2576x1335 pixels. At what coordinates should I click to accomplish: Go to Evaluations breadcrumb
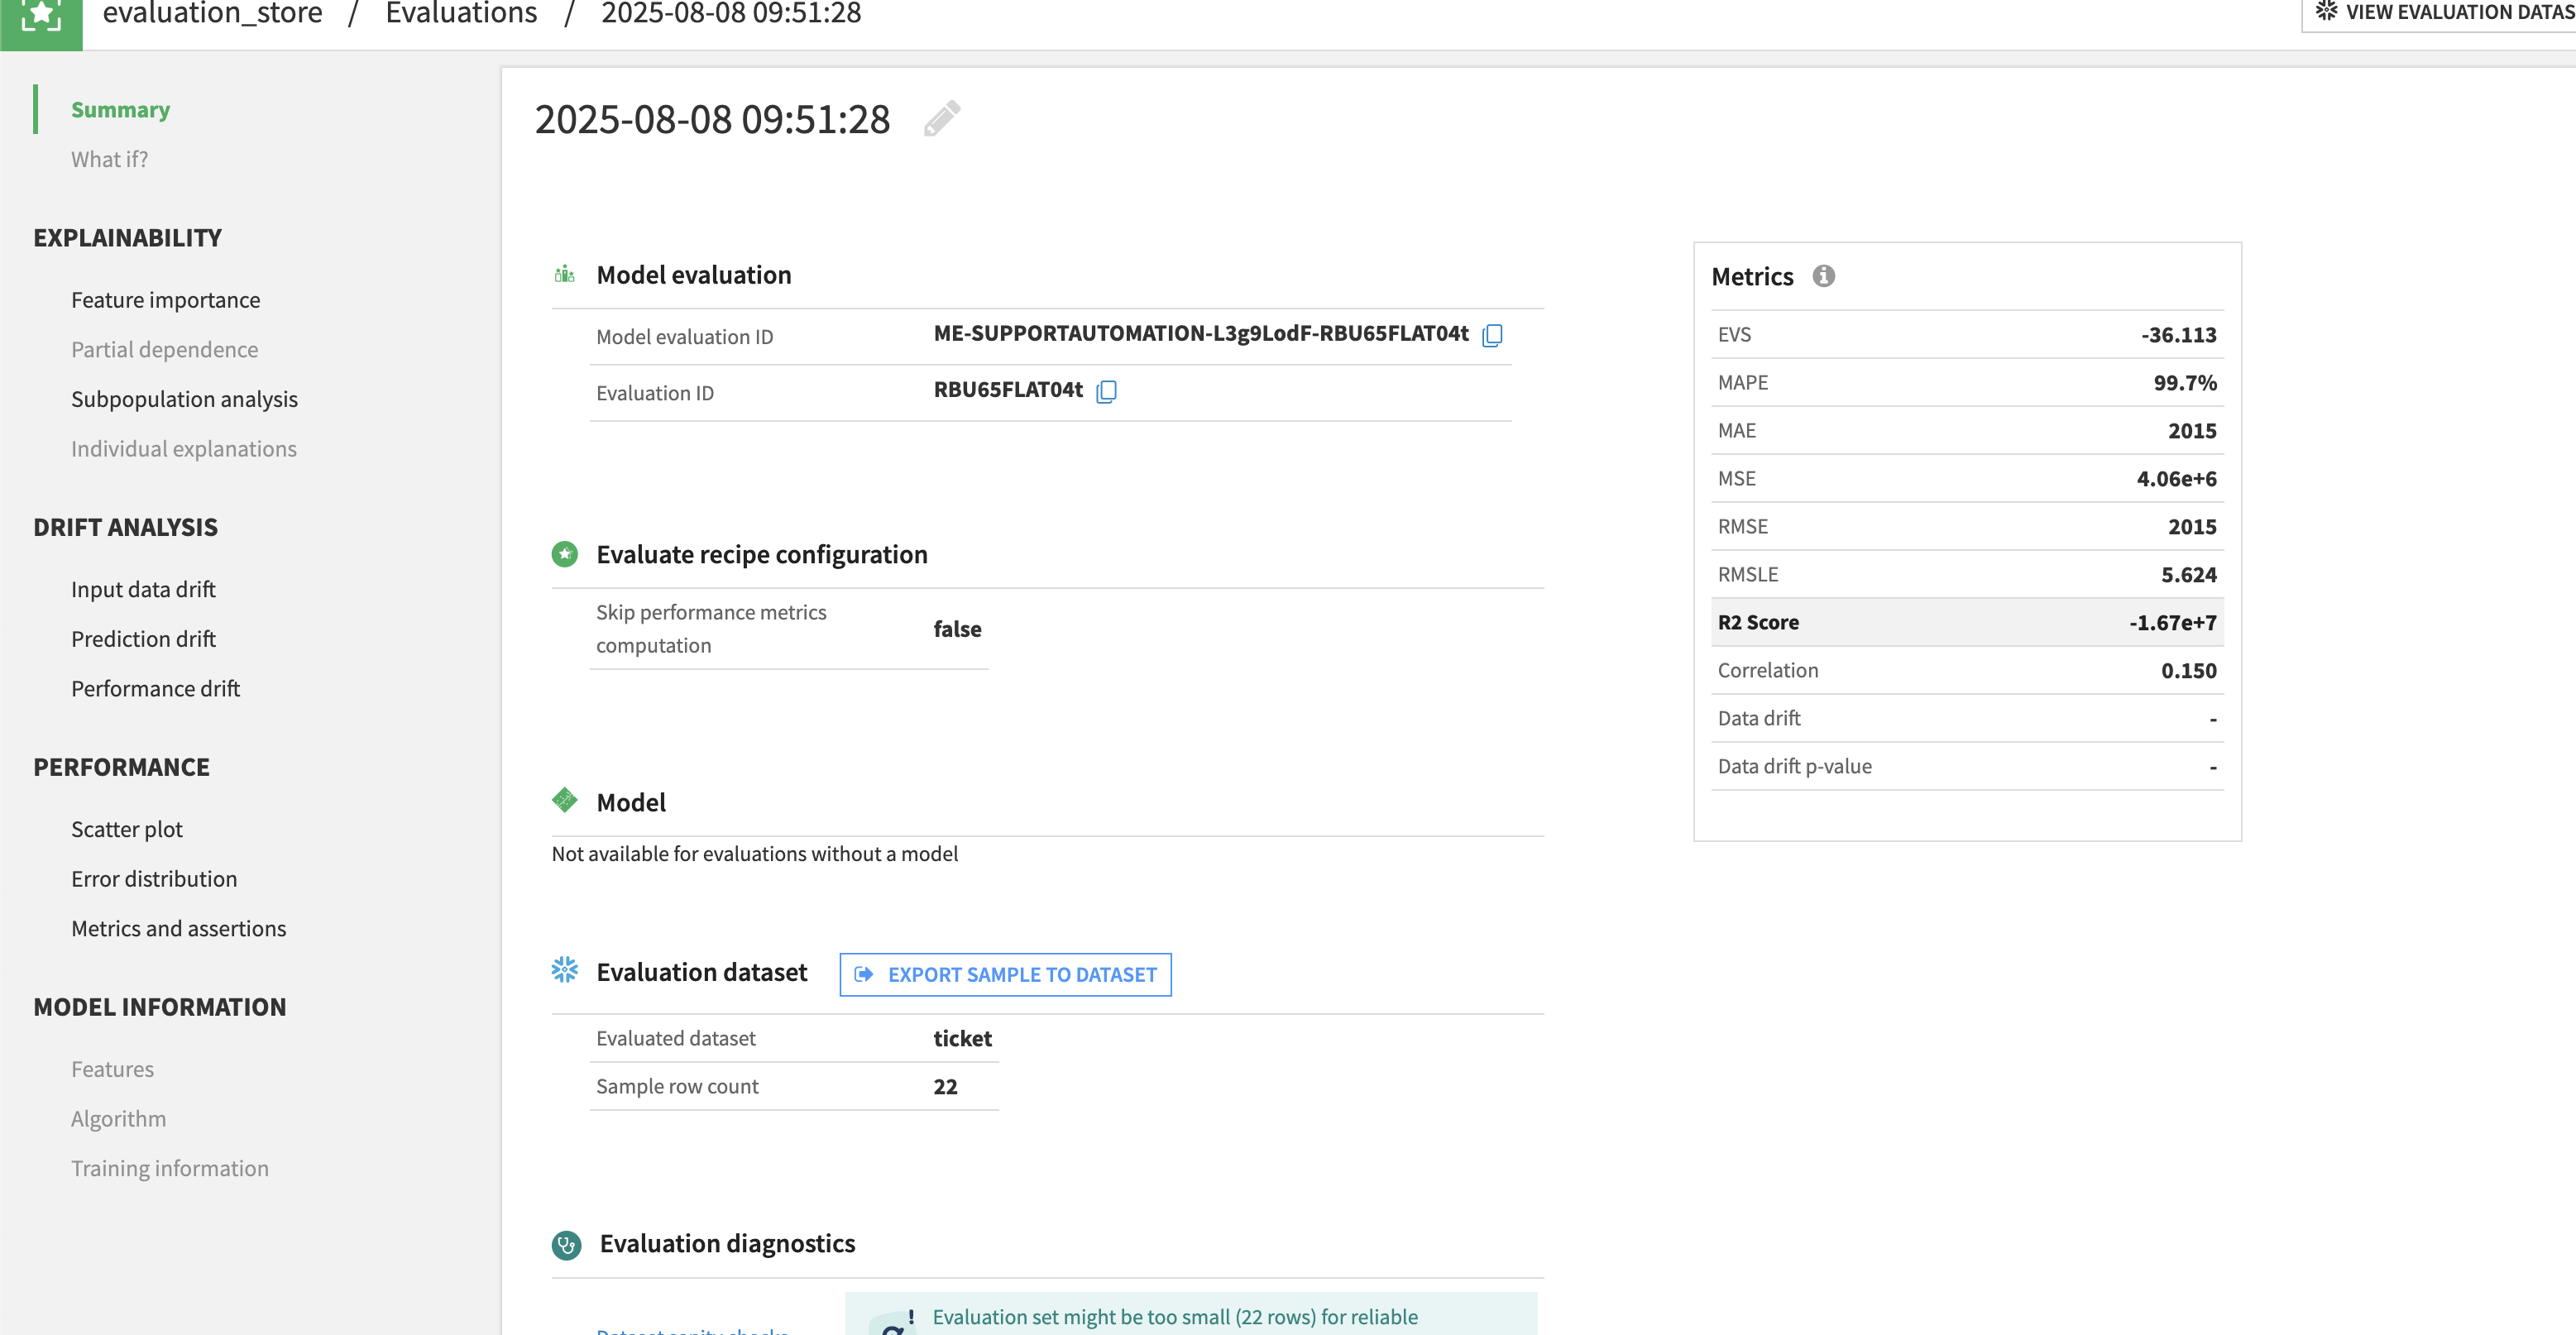click(x=461, y=14)
